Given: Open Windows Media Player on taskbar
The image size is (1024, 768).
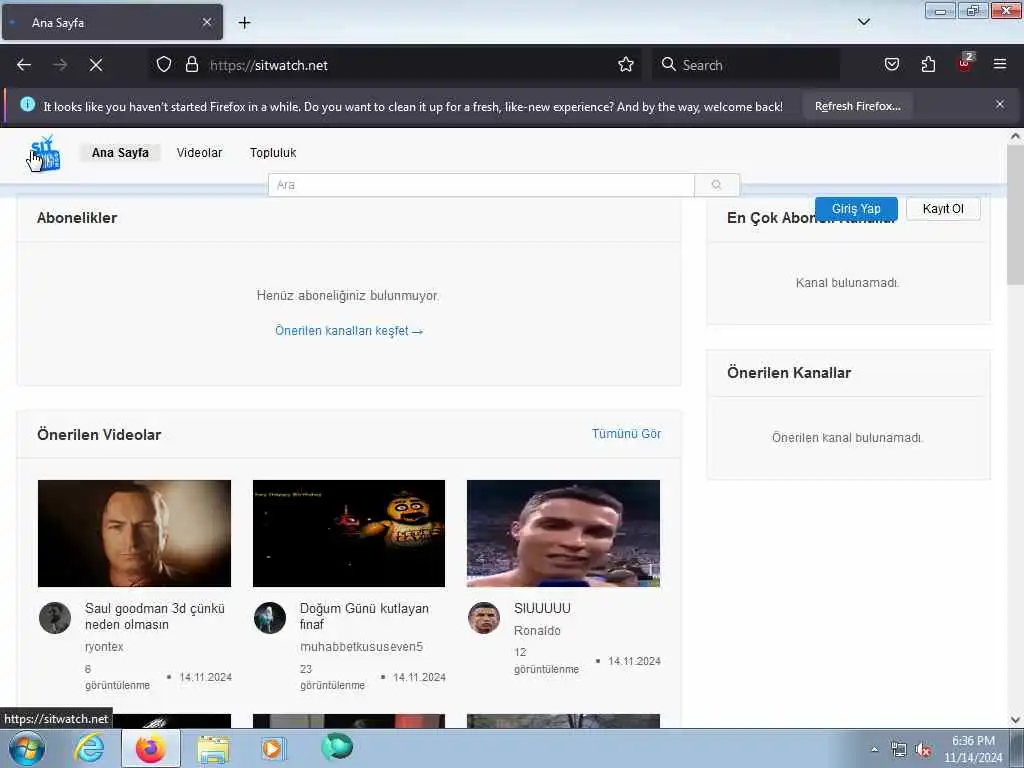Looking at the screenshot, I should pyautogui.click(x=274, y=748).
